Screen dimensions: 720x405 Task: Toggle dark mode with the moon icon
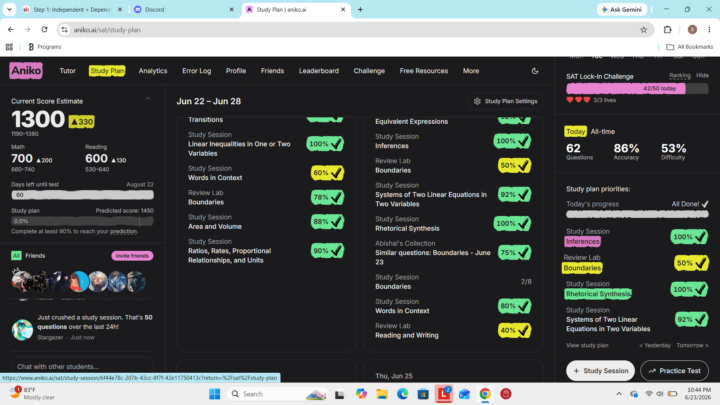535,71
